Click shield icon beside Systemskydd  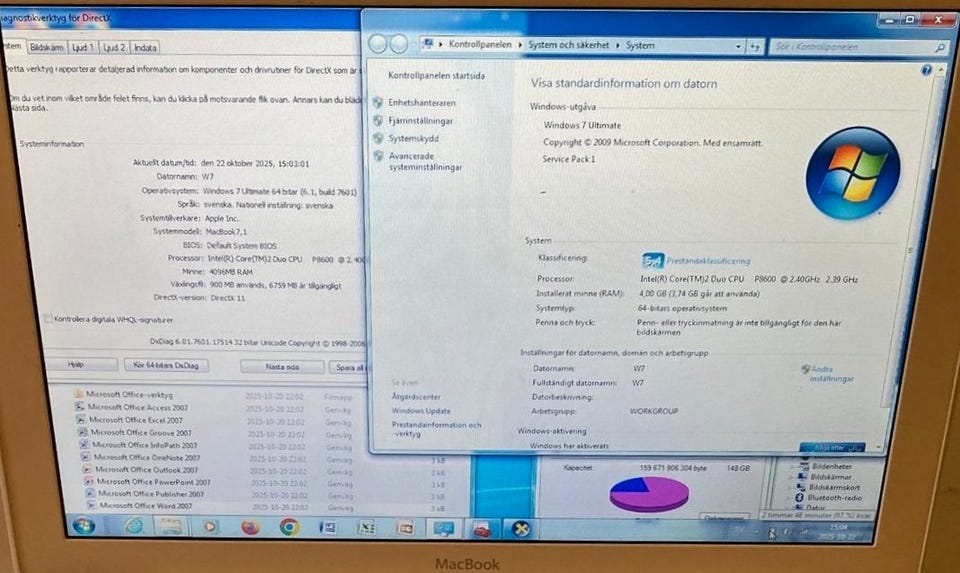[x=378, y=138]
